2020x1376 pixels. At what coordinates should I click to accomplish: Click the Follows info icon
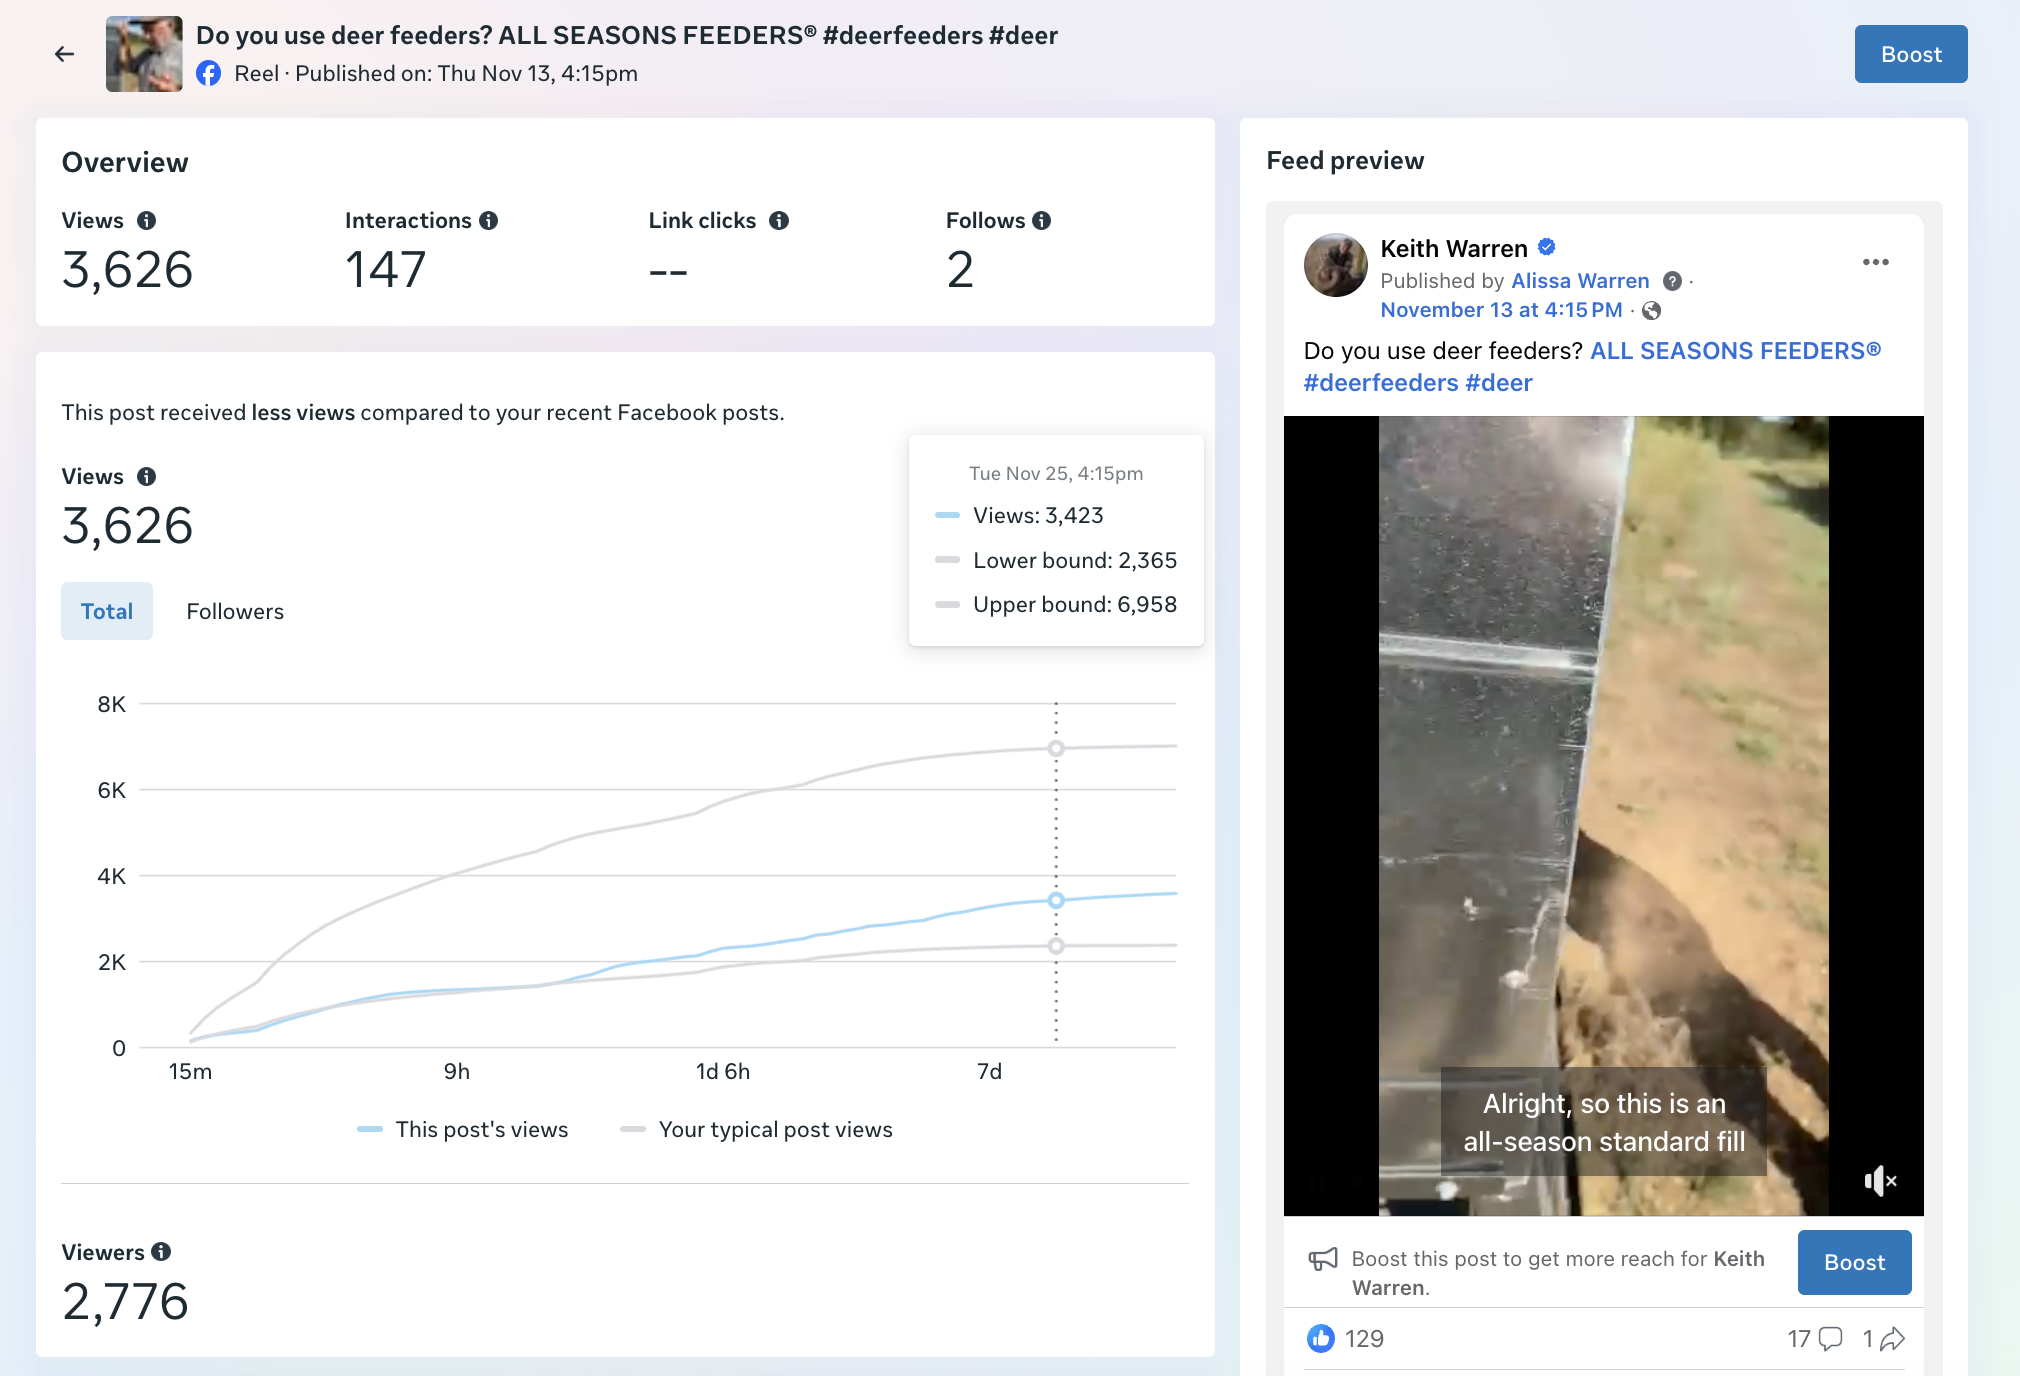pos(1041,221)
